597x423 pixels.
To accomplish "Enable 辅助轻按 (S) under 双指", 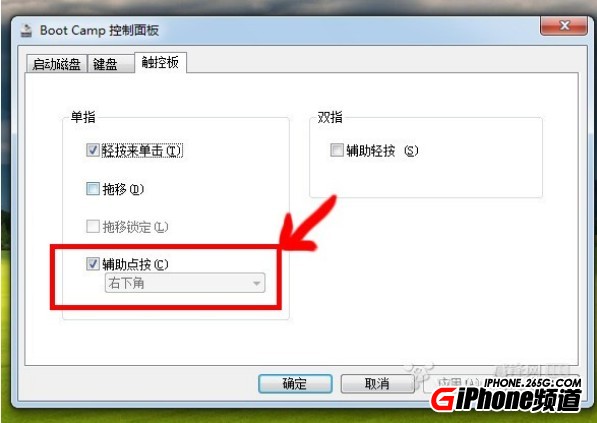I will coord(337,150).
